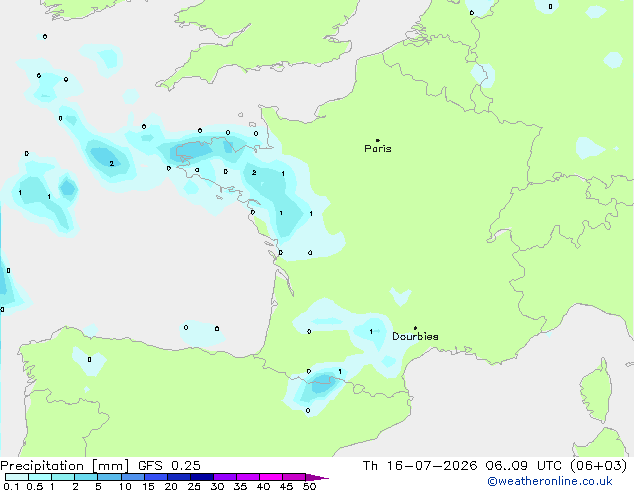This screenshot has height=490, width=634.
Task: Click the legend value label 0.1
Action: coord(11,486)
